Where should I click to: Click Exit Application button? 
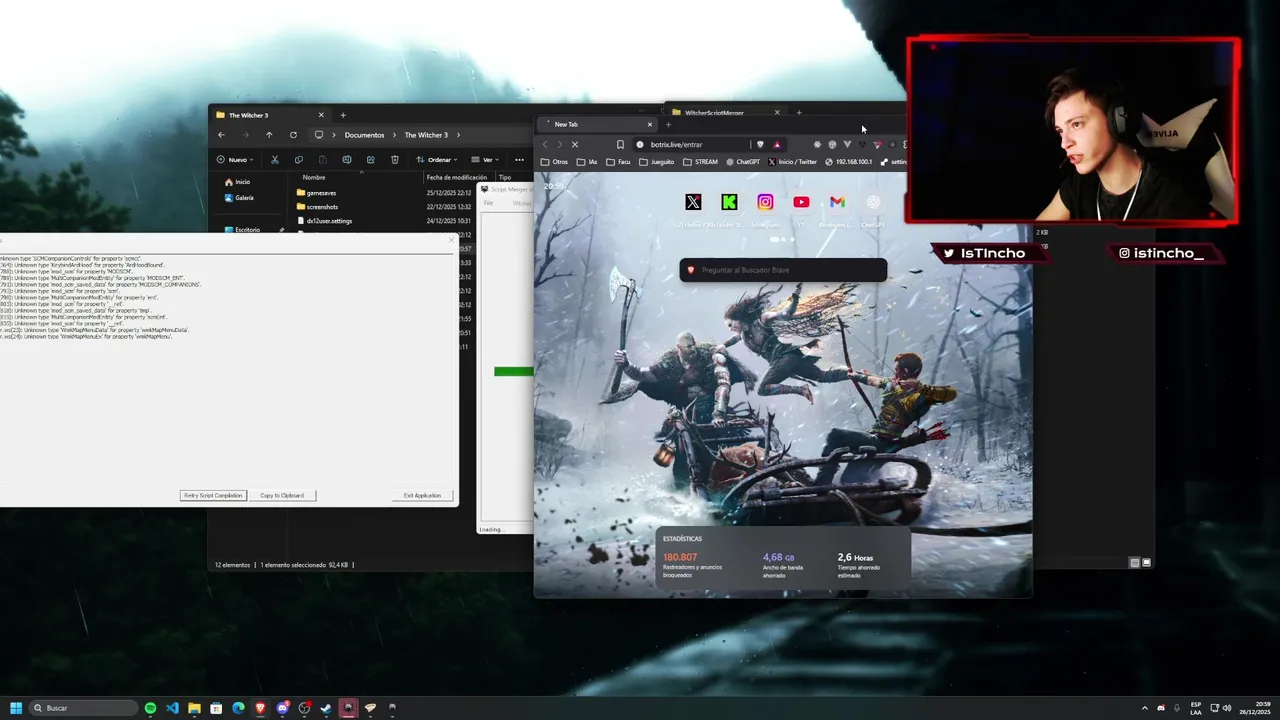tap(422, 495)
